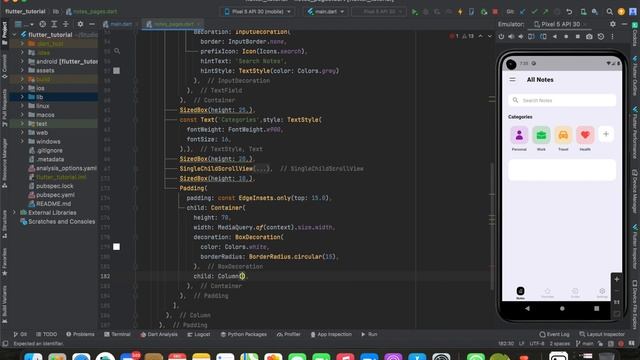Click the emulator volume down icon
640x360 pixels.
(521, 36)
